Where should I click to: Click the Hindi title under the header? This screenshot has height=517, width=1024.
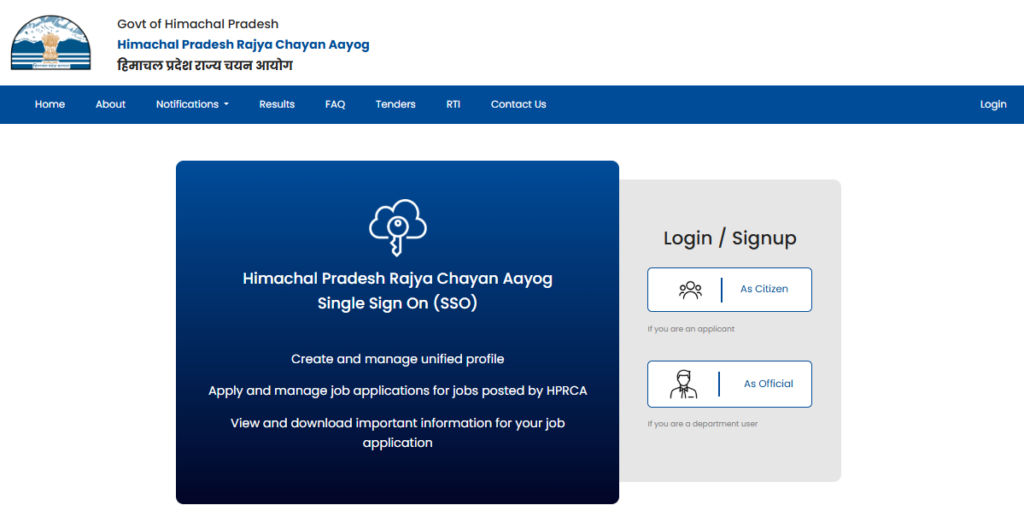(x=205, y=66)
